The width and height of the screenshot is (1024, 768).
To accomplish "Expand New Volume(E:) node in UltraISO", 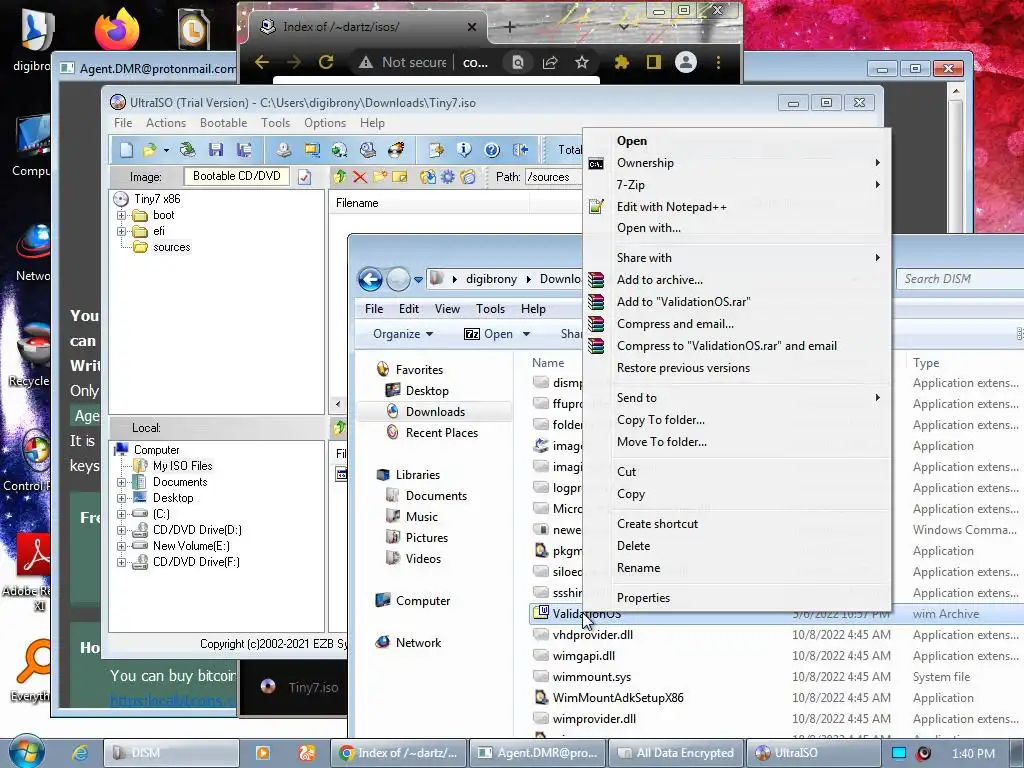I will click(121, 546).
